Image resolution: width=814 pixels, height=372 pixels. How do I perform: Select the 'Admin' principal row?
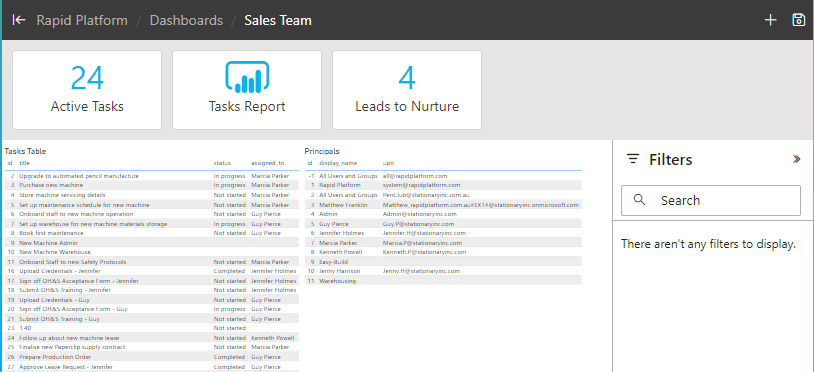pos(443,214)
